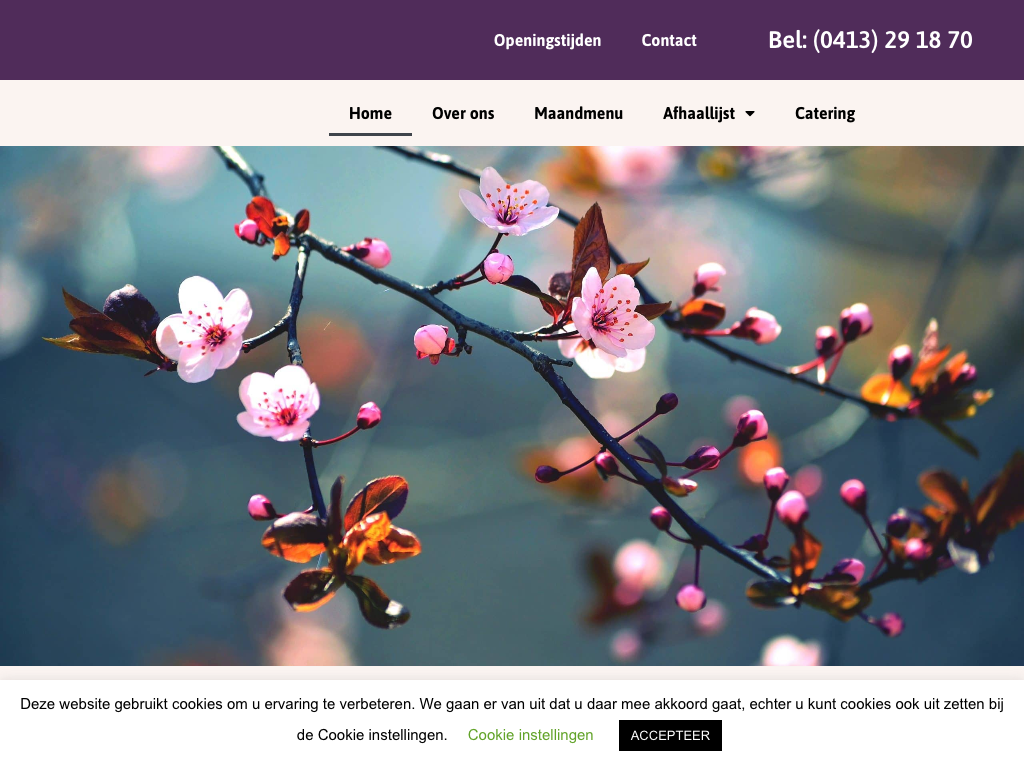Image resolution: width=1024 pixels, height=768 pixels.
Task: Open Cookie instellingen settings link
Action: [530, 735]
